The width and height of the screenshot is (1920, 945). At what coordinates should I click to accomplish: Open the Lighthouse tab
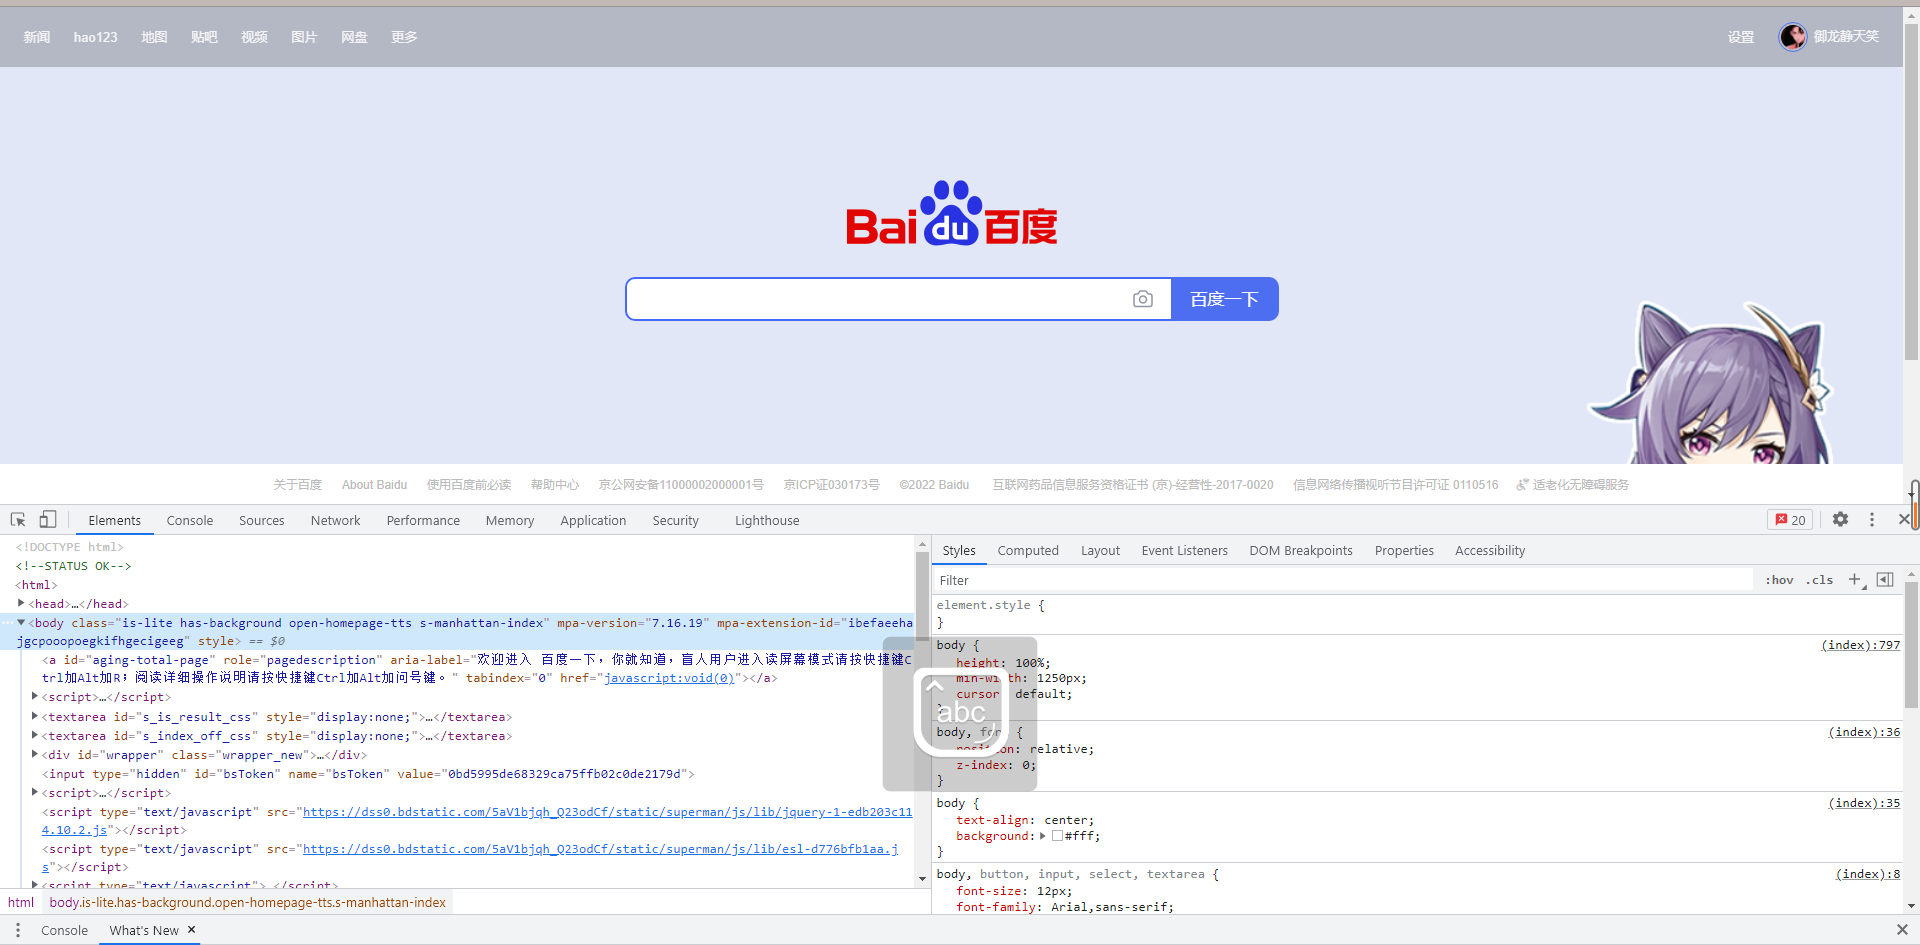pos(767,520)
